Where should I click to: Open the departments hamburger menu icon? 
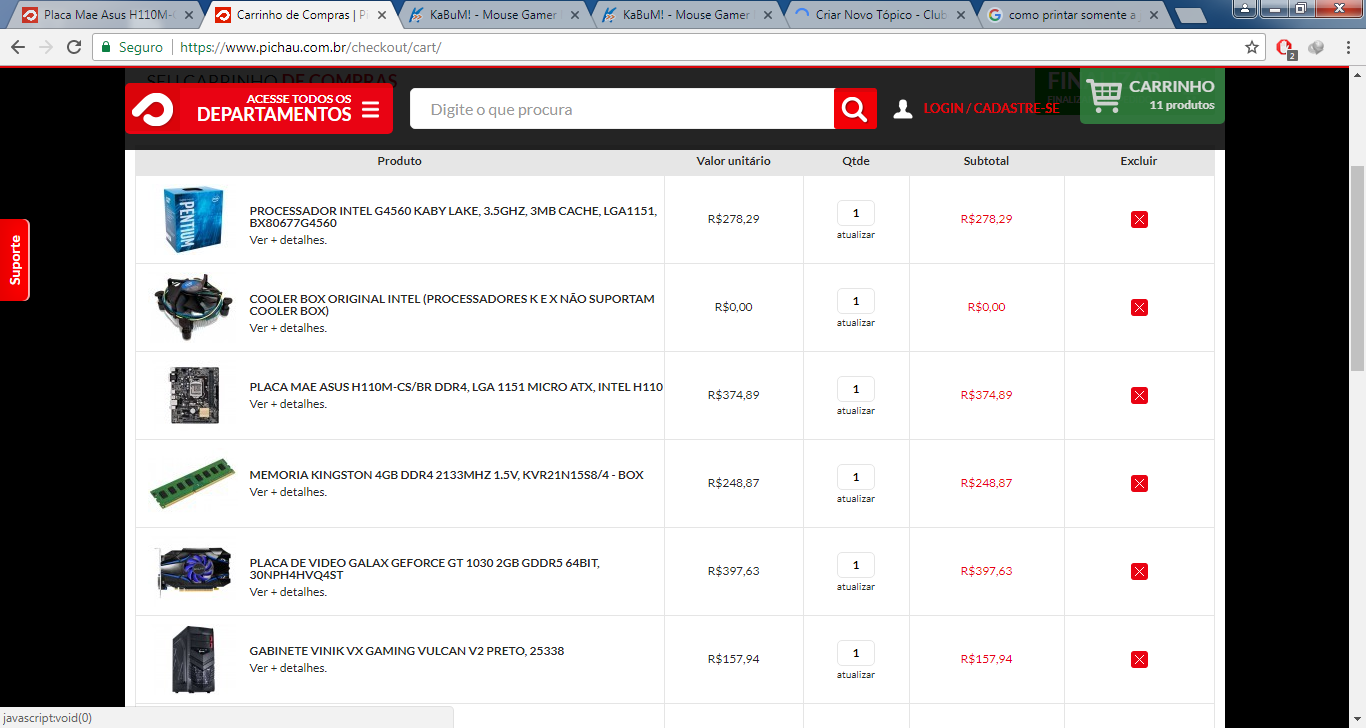pyautogui.click(x=371, y=109)
